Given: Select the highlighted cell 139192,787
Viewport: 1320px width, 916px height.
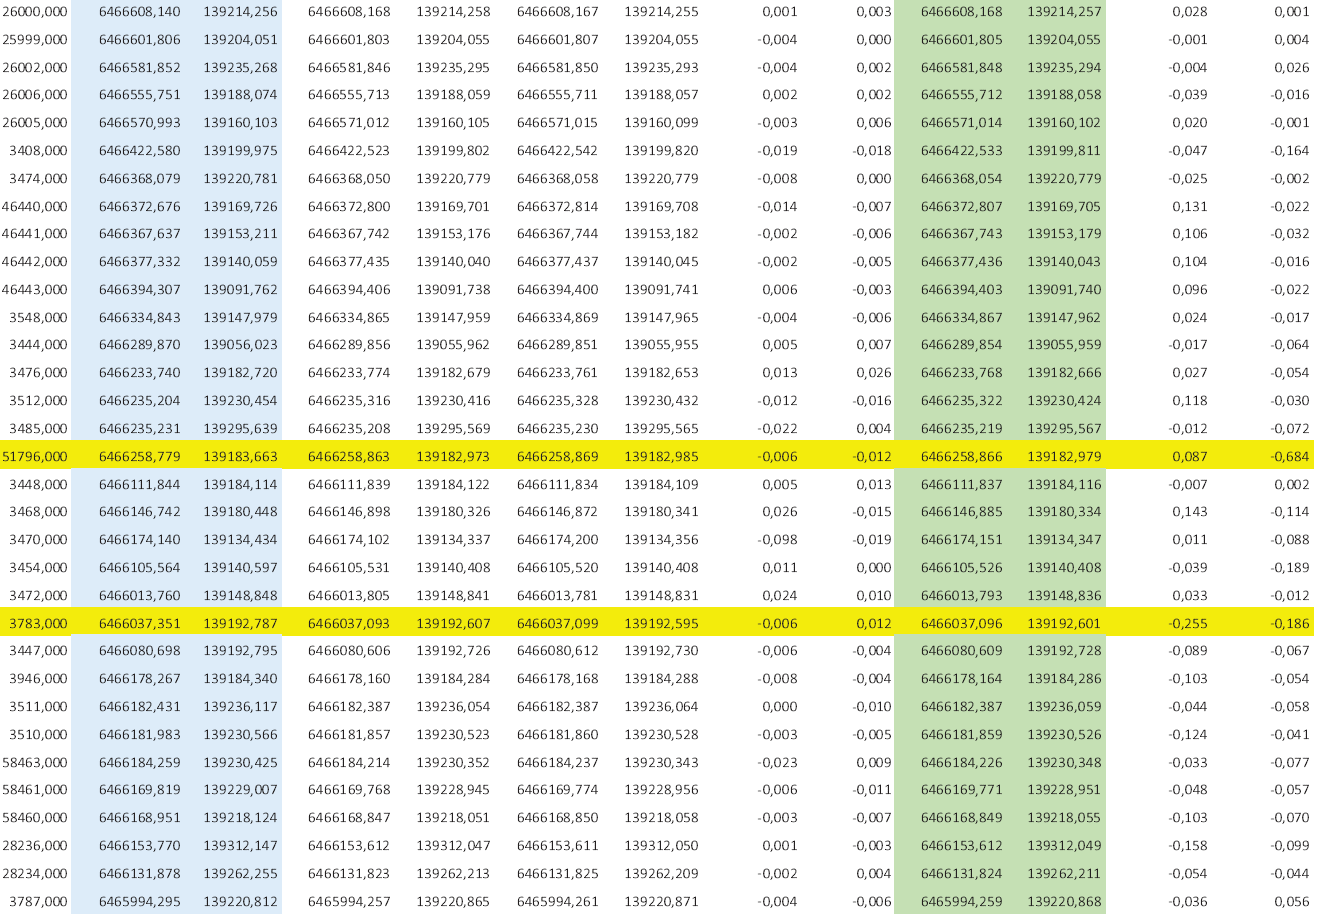Looking at the screenshot, I should point(240,624).
